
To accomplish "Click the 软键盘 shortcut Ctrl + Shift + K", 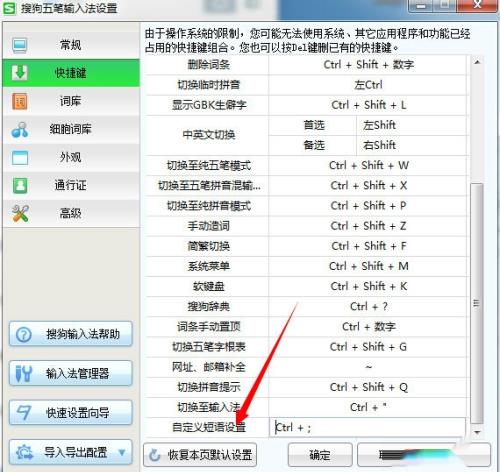I will (368, 287).
